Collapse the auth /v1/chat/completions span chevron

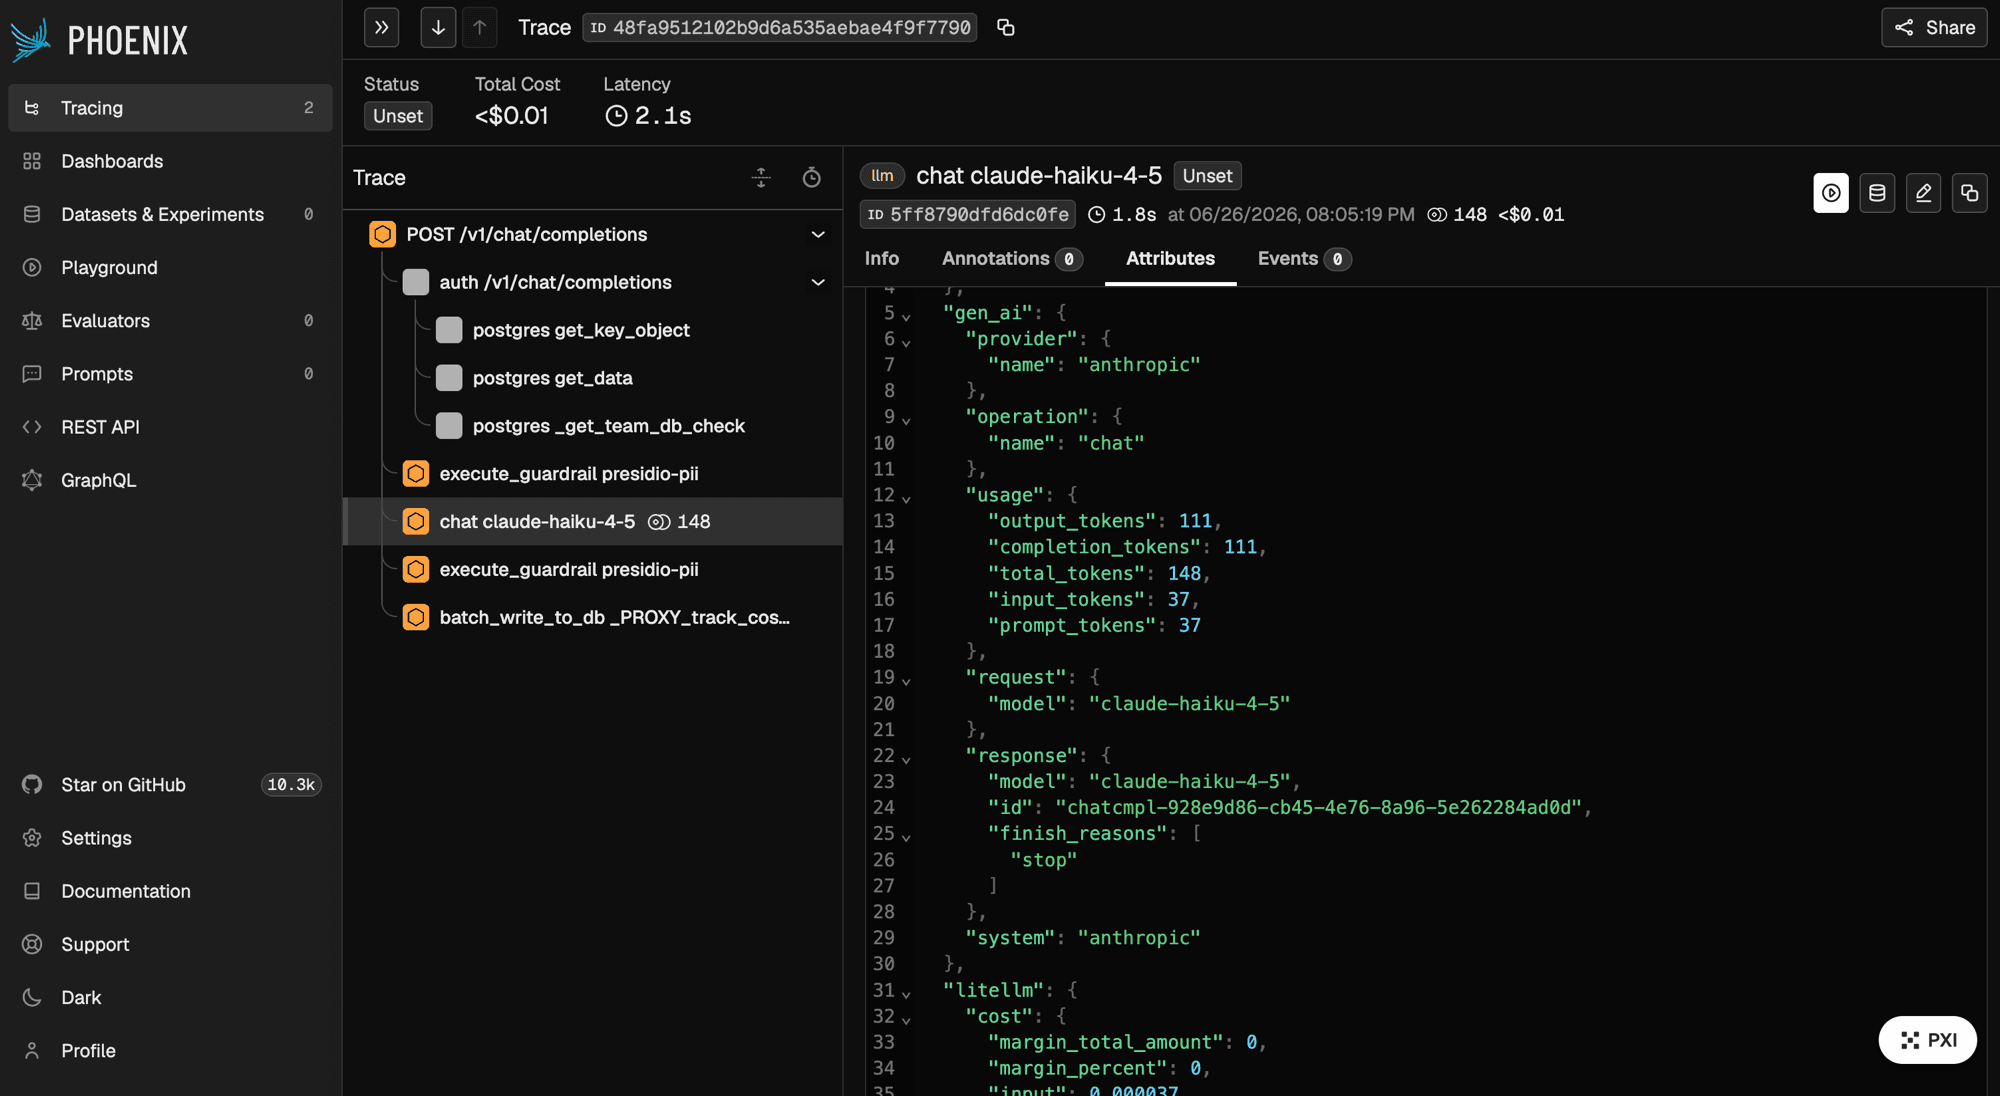coord(818,282)
